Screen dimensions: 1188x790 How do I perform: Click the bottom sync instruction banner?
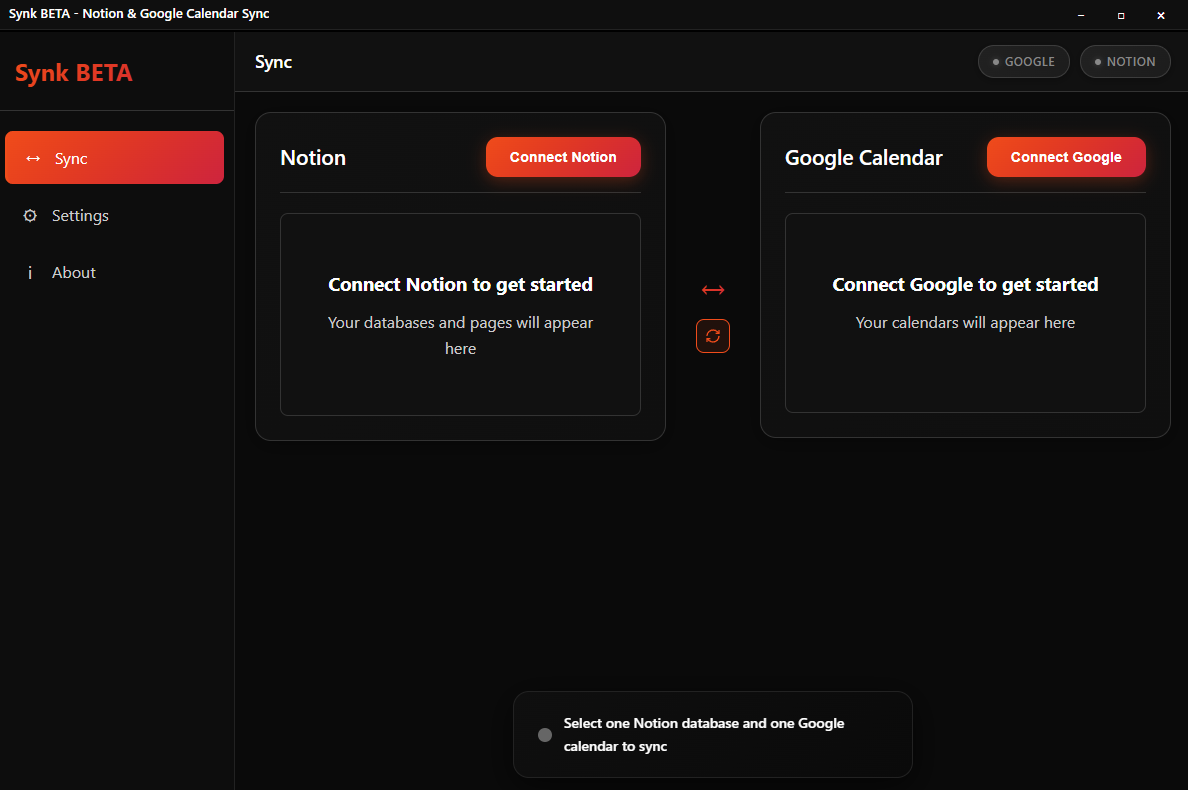coord(712,734)
